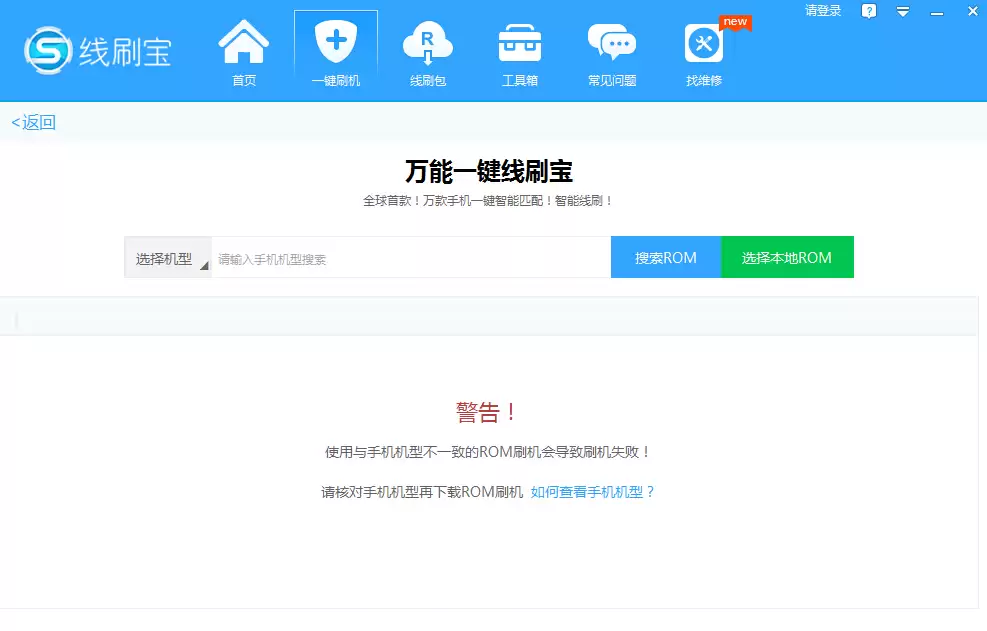Image resolution: width=987 pixels, height=631 pixels.
Task: Click the 搜索ROM button
Action: [665, 258]
